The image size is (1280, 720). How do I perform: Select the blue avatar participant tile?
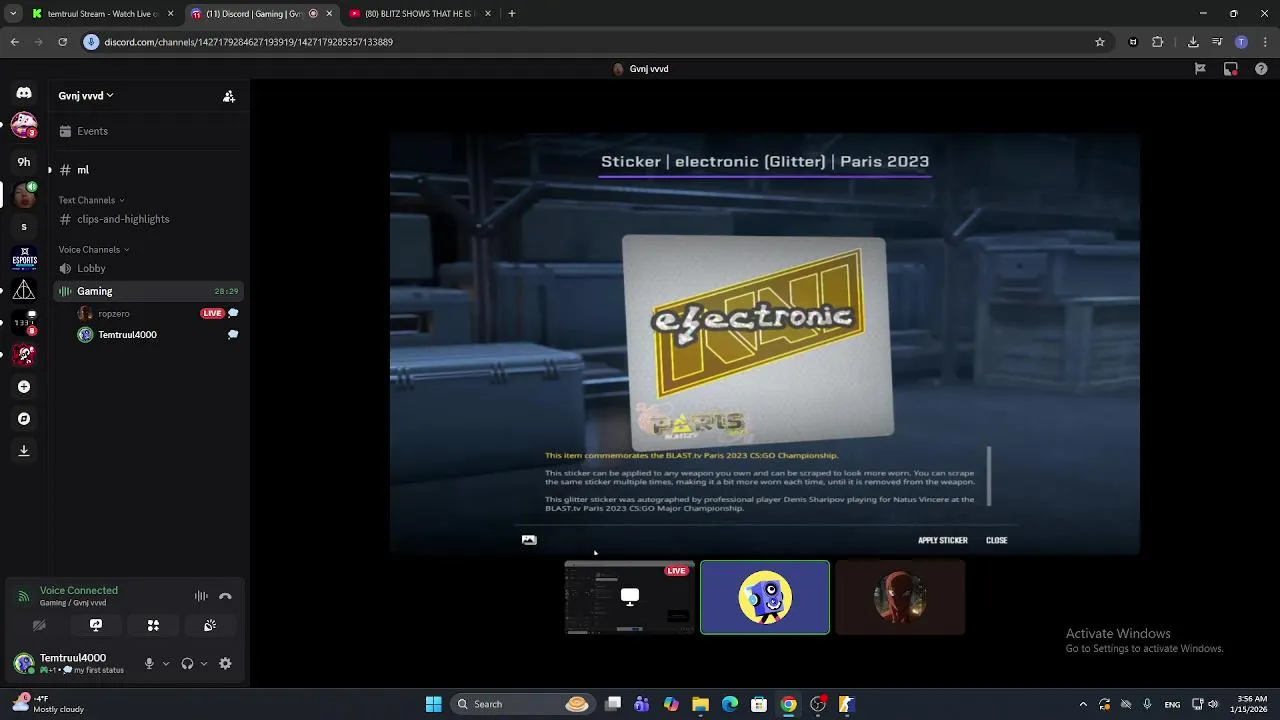765,597
